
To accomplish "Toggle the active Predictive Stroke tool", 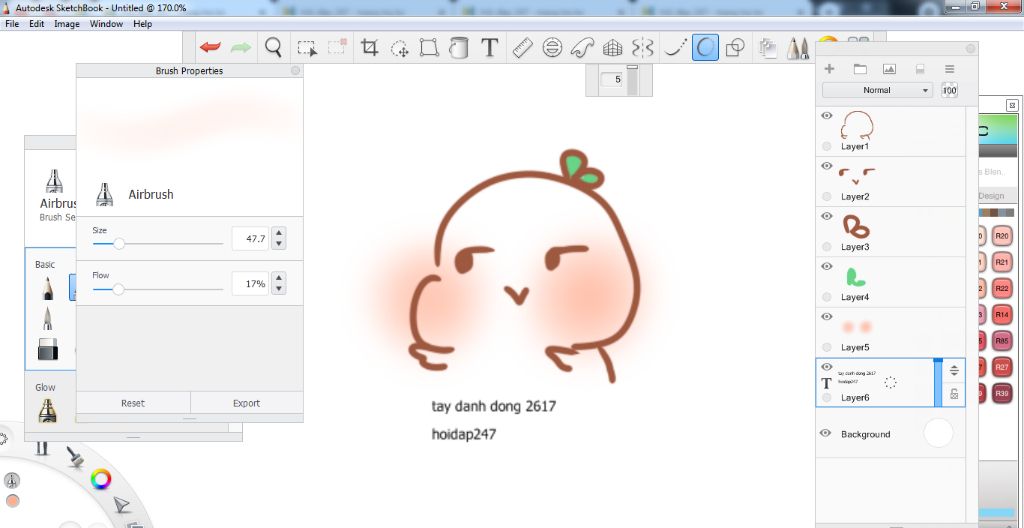I will (705, 48).
